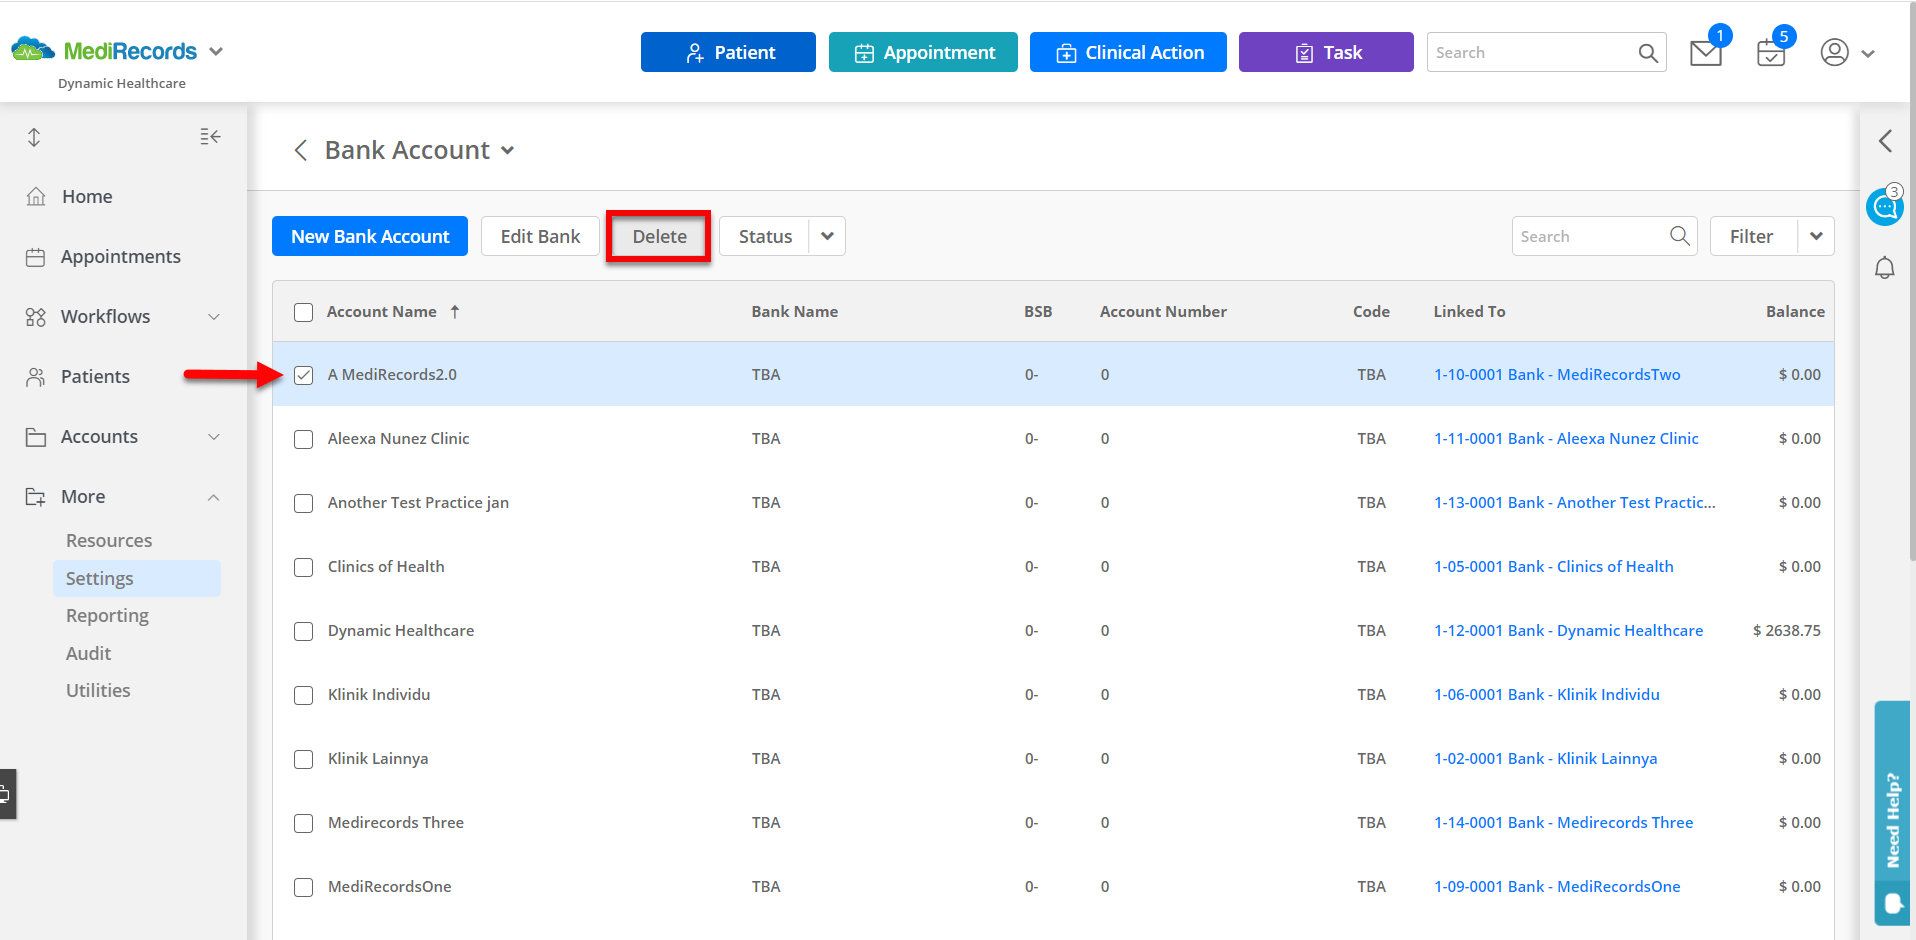Click the MediRecords cloud logo
This screenshot has height=940, width=1916.
[32, 49]
